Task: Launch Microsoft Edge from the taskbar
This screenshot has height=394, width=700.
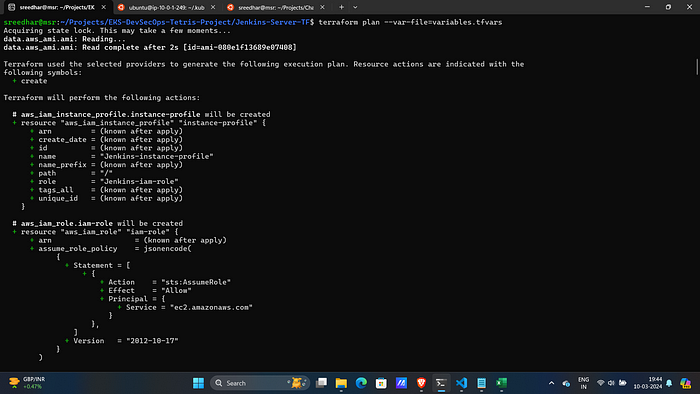Action: click(x=361, y=383)
